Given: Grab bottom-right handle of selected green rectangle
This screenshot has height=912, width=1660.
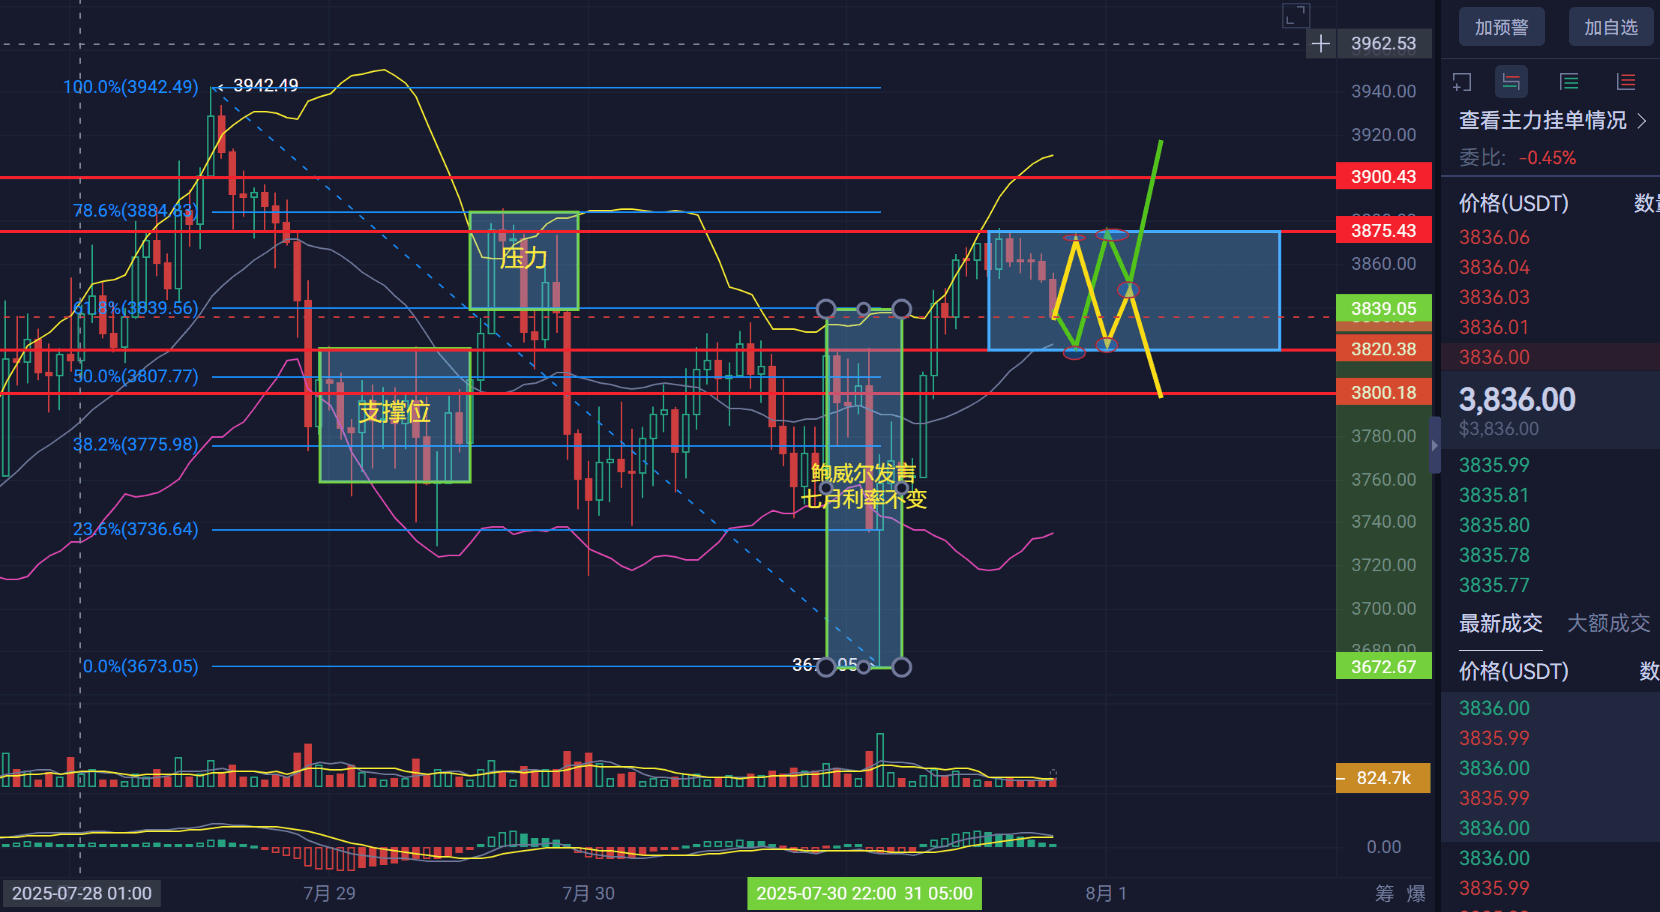Looking at the screenshot, I should (x=901, y=667).
